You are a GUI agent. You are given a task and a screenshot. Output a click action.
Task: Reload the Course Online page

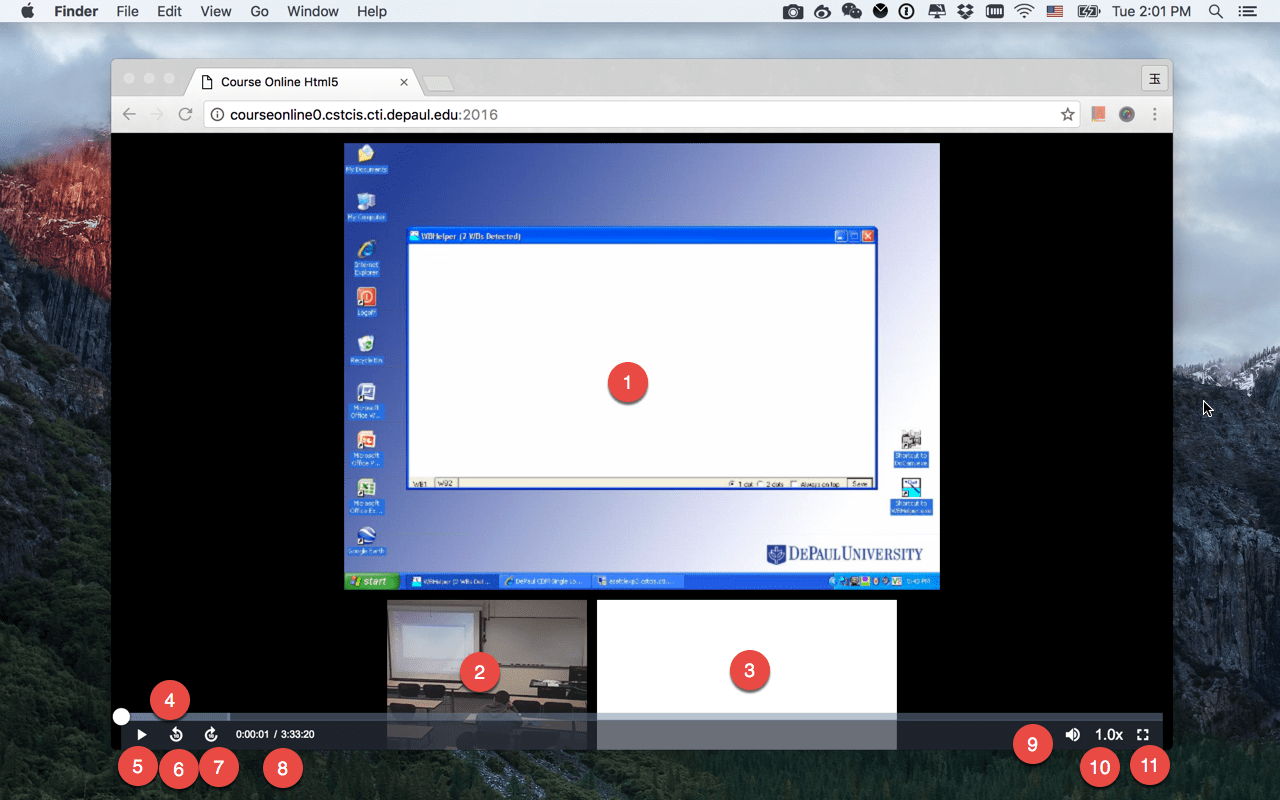185,114
